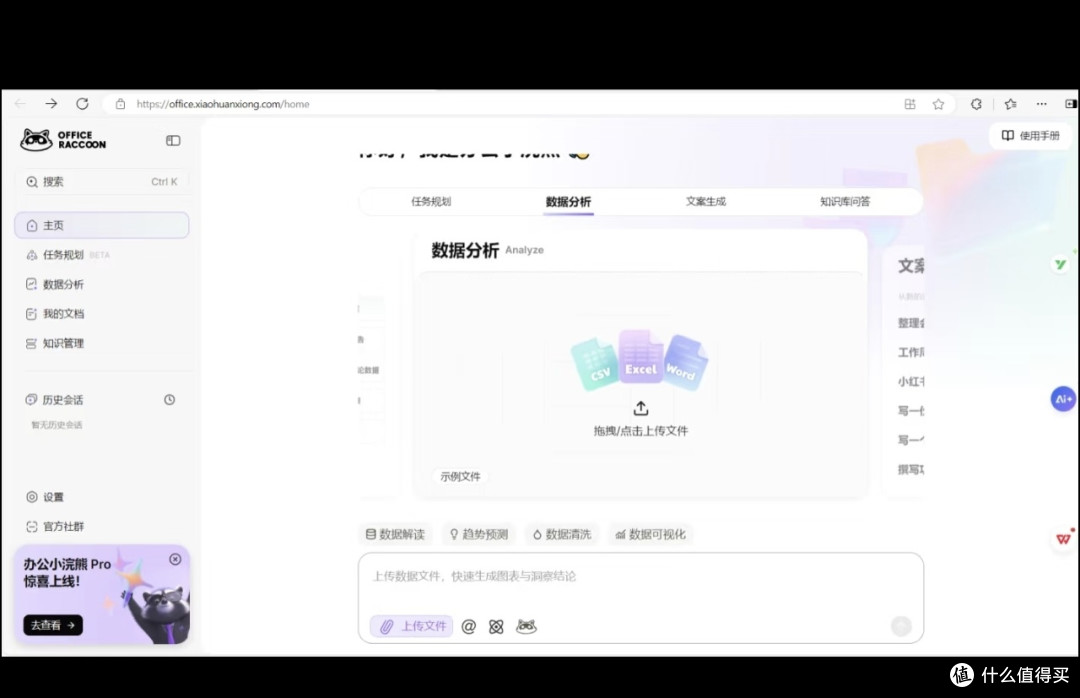Switch to the 知识库问答 tab

pyautogui.click(x=845, y=201)
